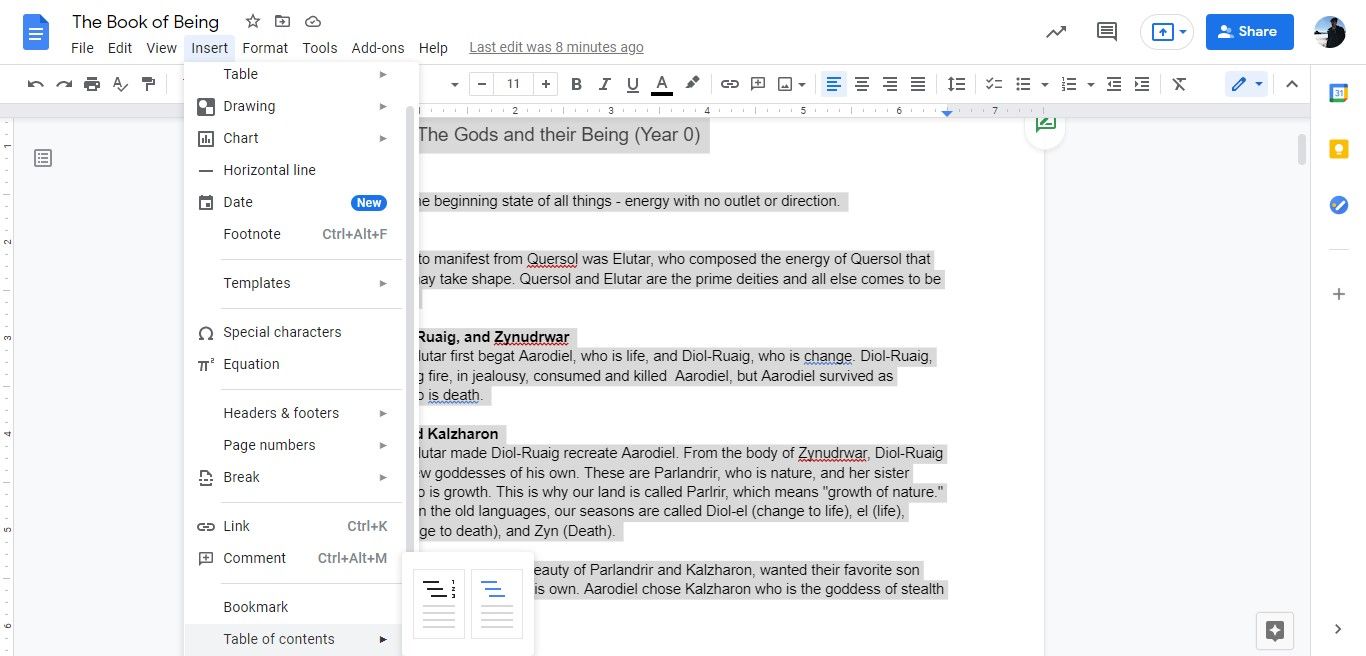Open Spelling and grammar check

120,84
